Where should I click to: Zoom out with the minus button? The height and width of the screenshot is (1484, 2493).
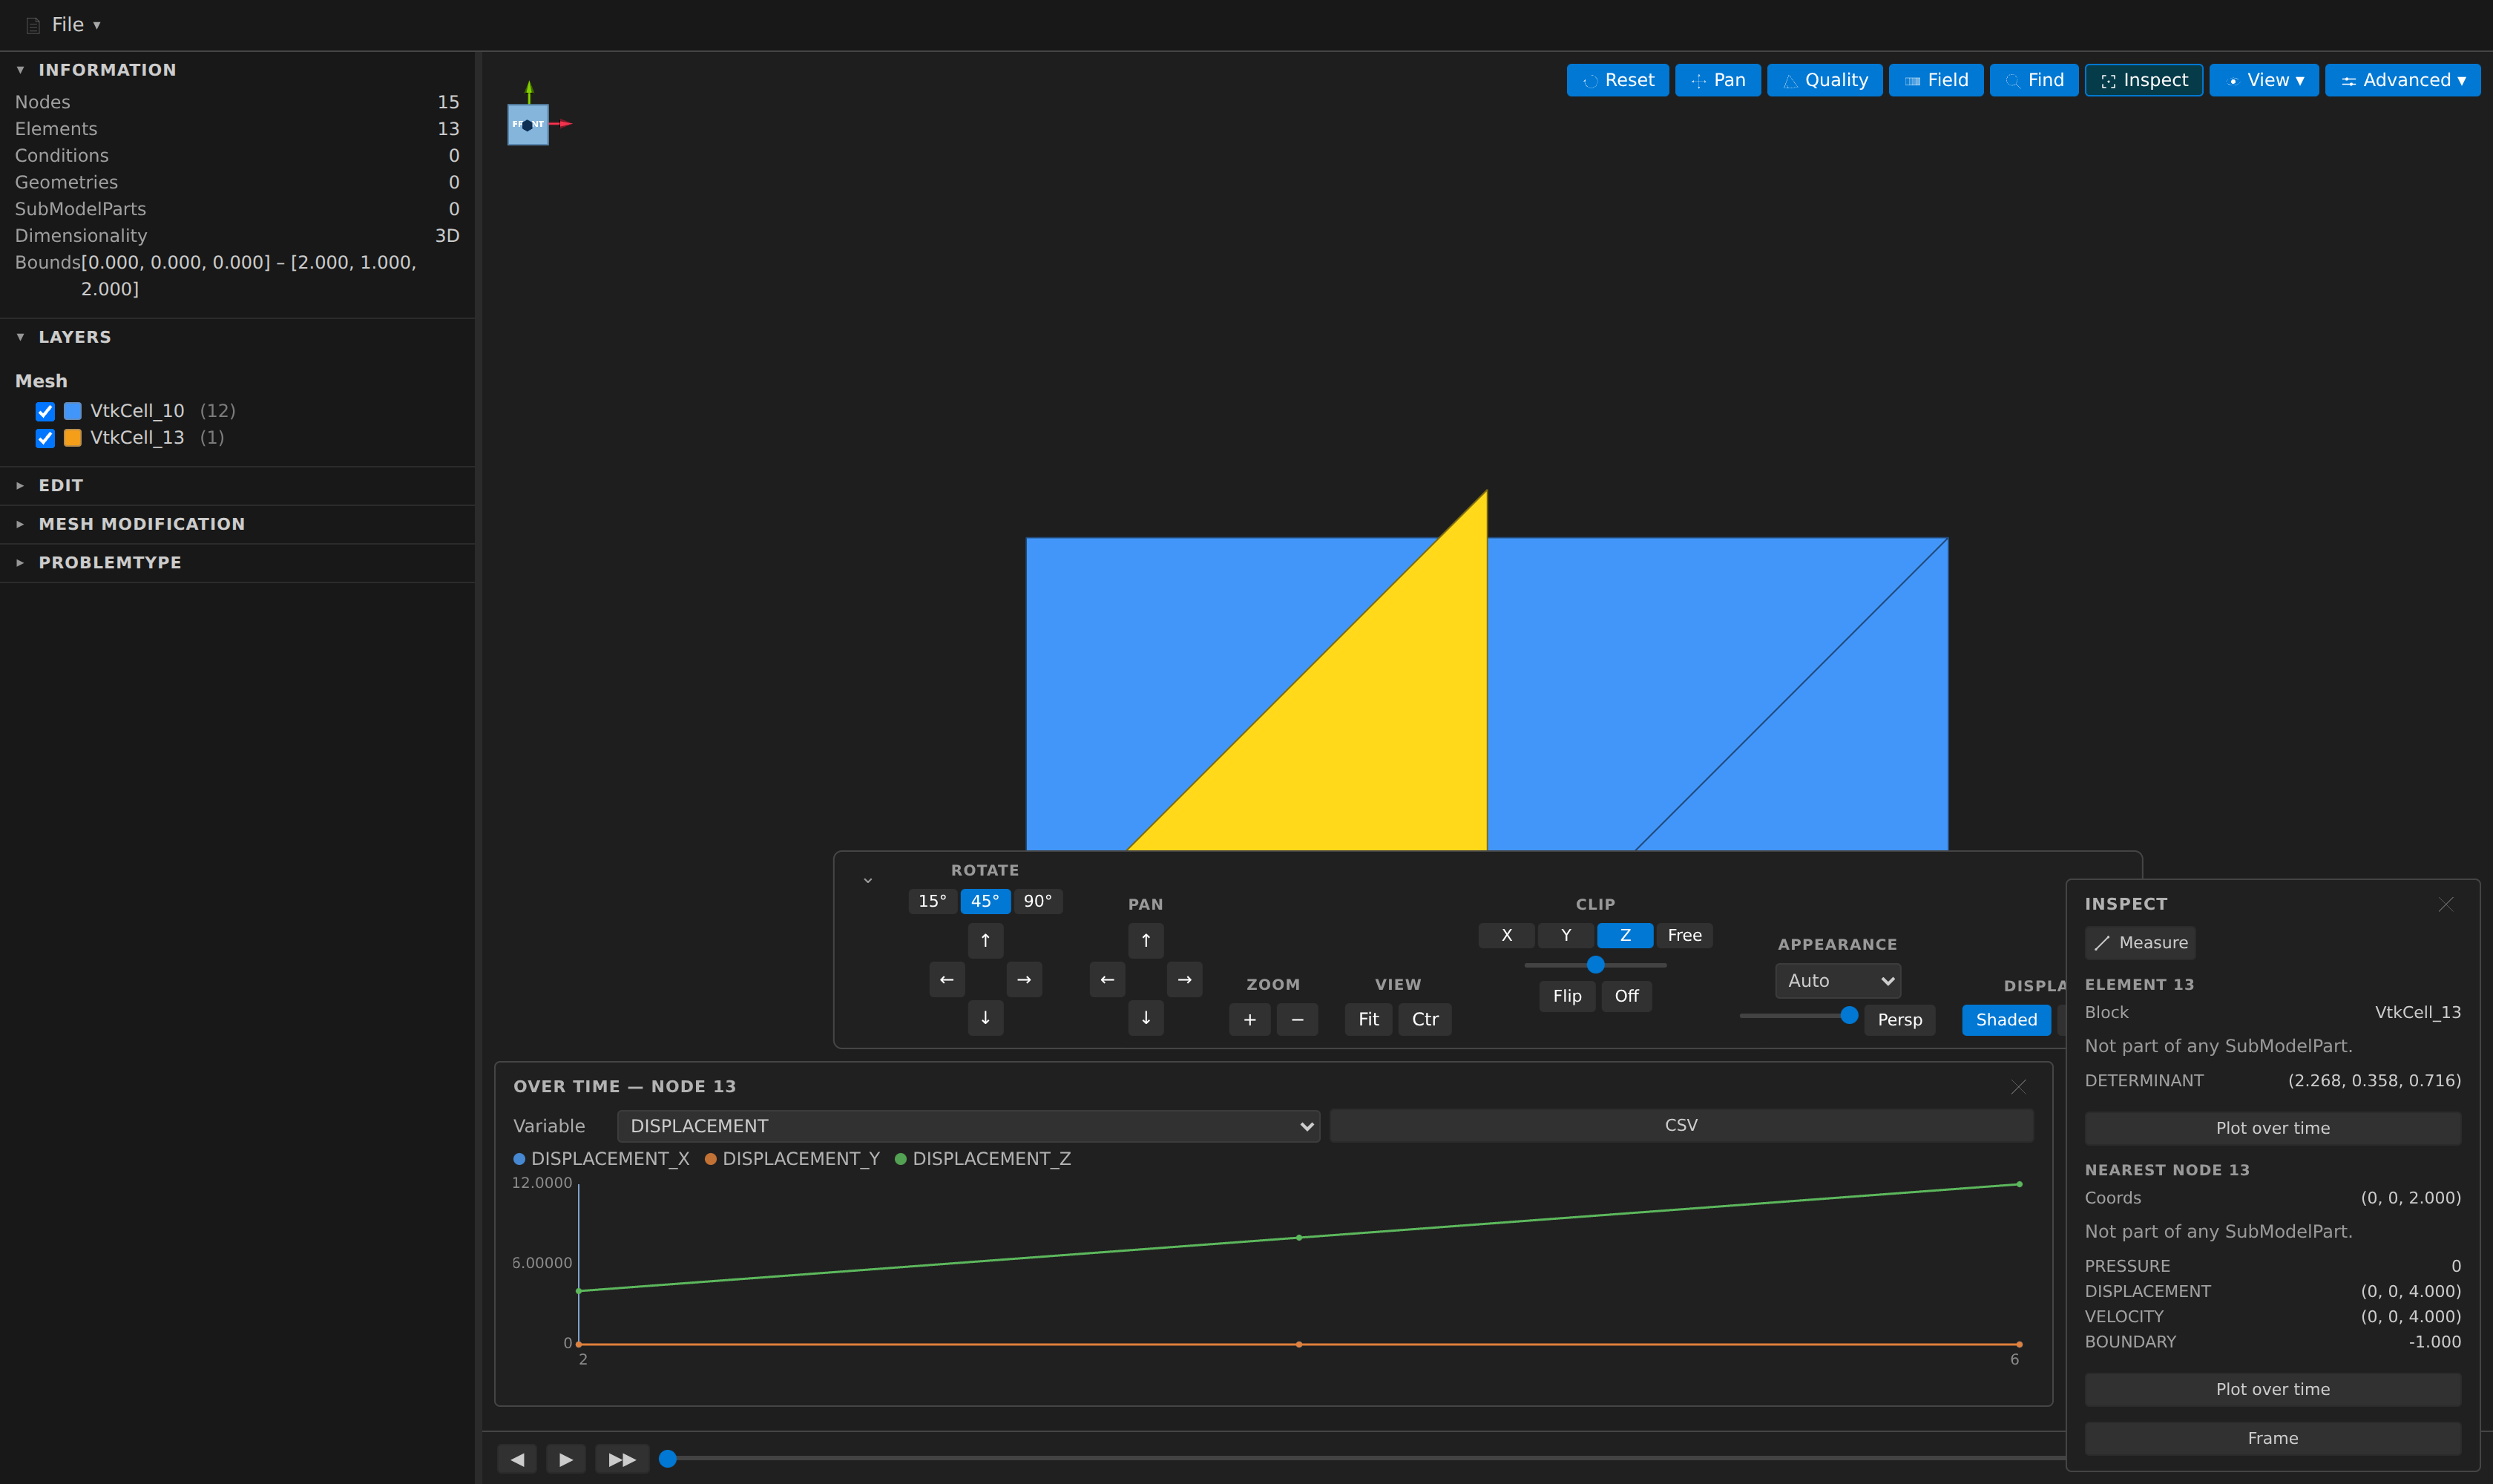1298,1019
